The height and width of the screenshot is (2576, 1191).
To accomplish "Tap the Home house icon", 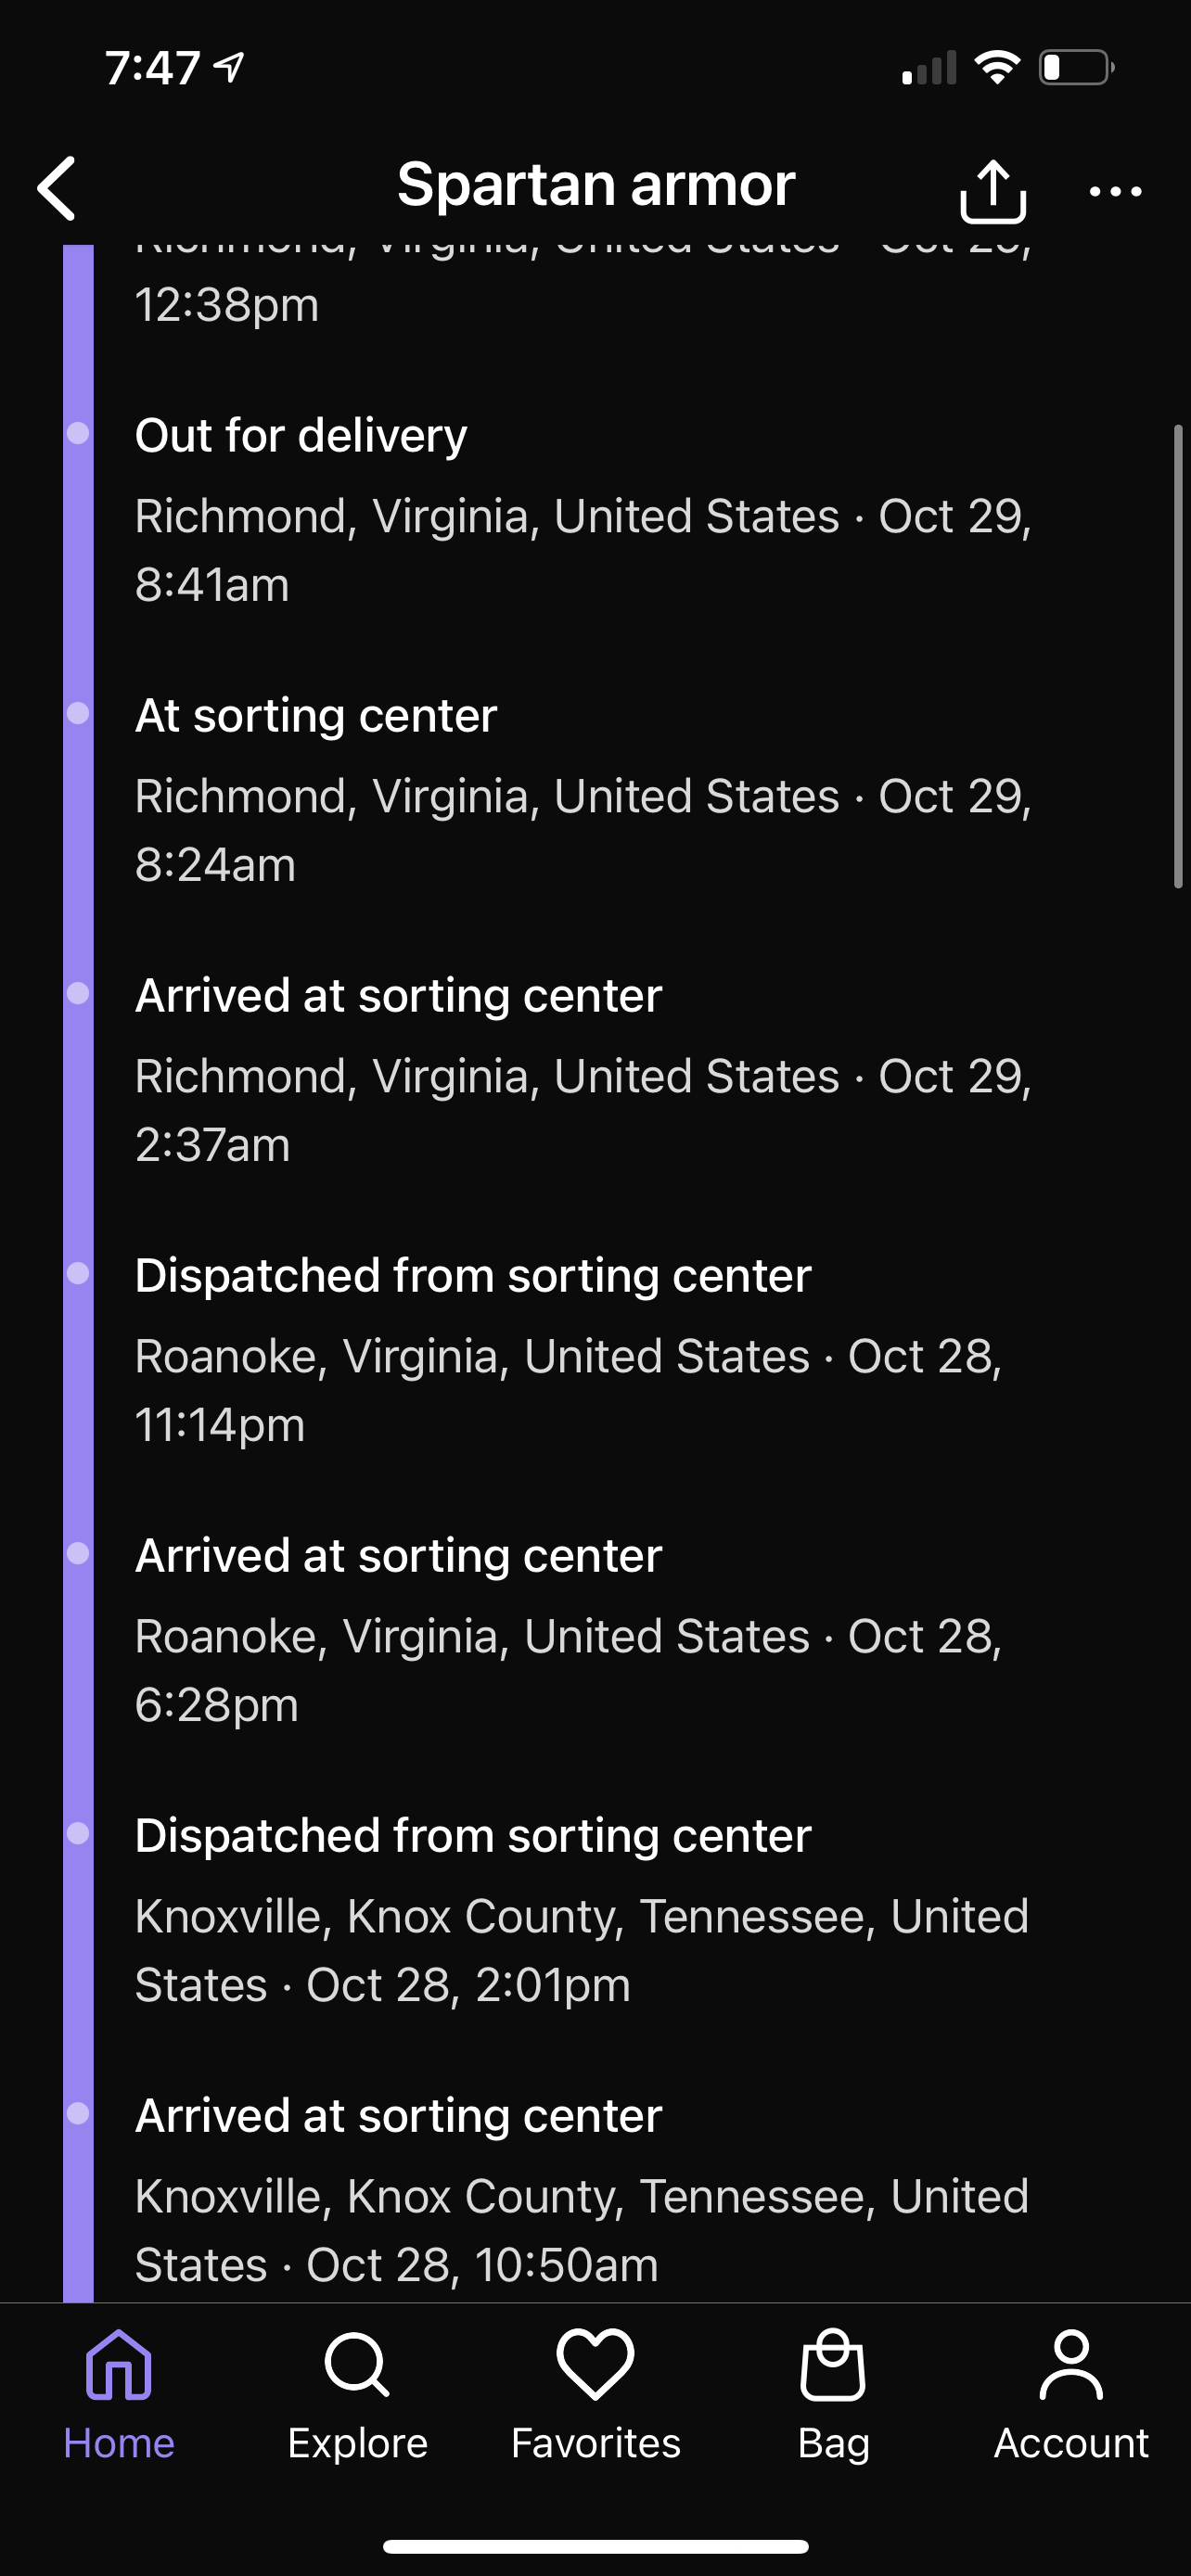I will coord(119,2365).
